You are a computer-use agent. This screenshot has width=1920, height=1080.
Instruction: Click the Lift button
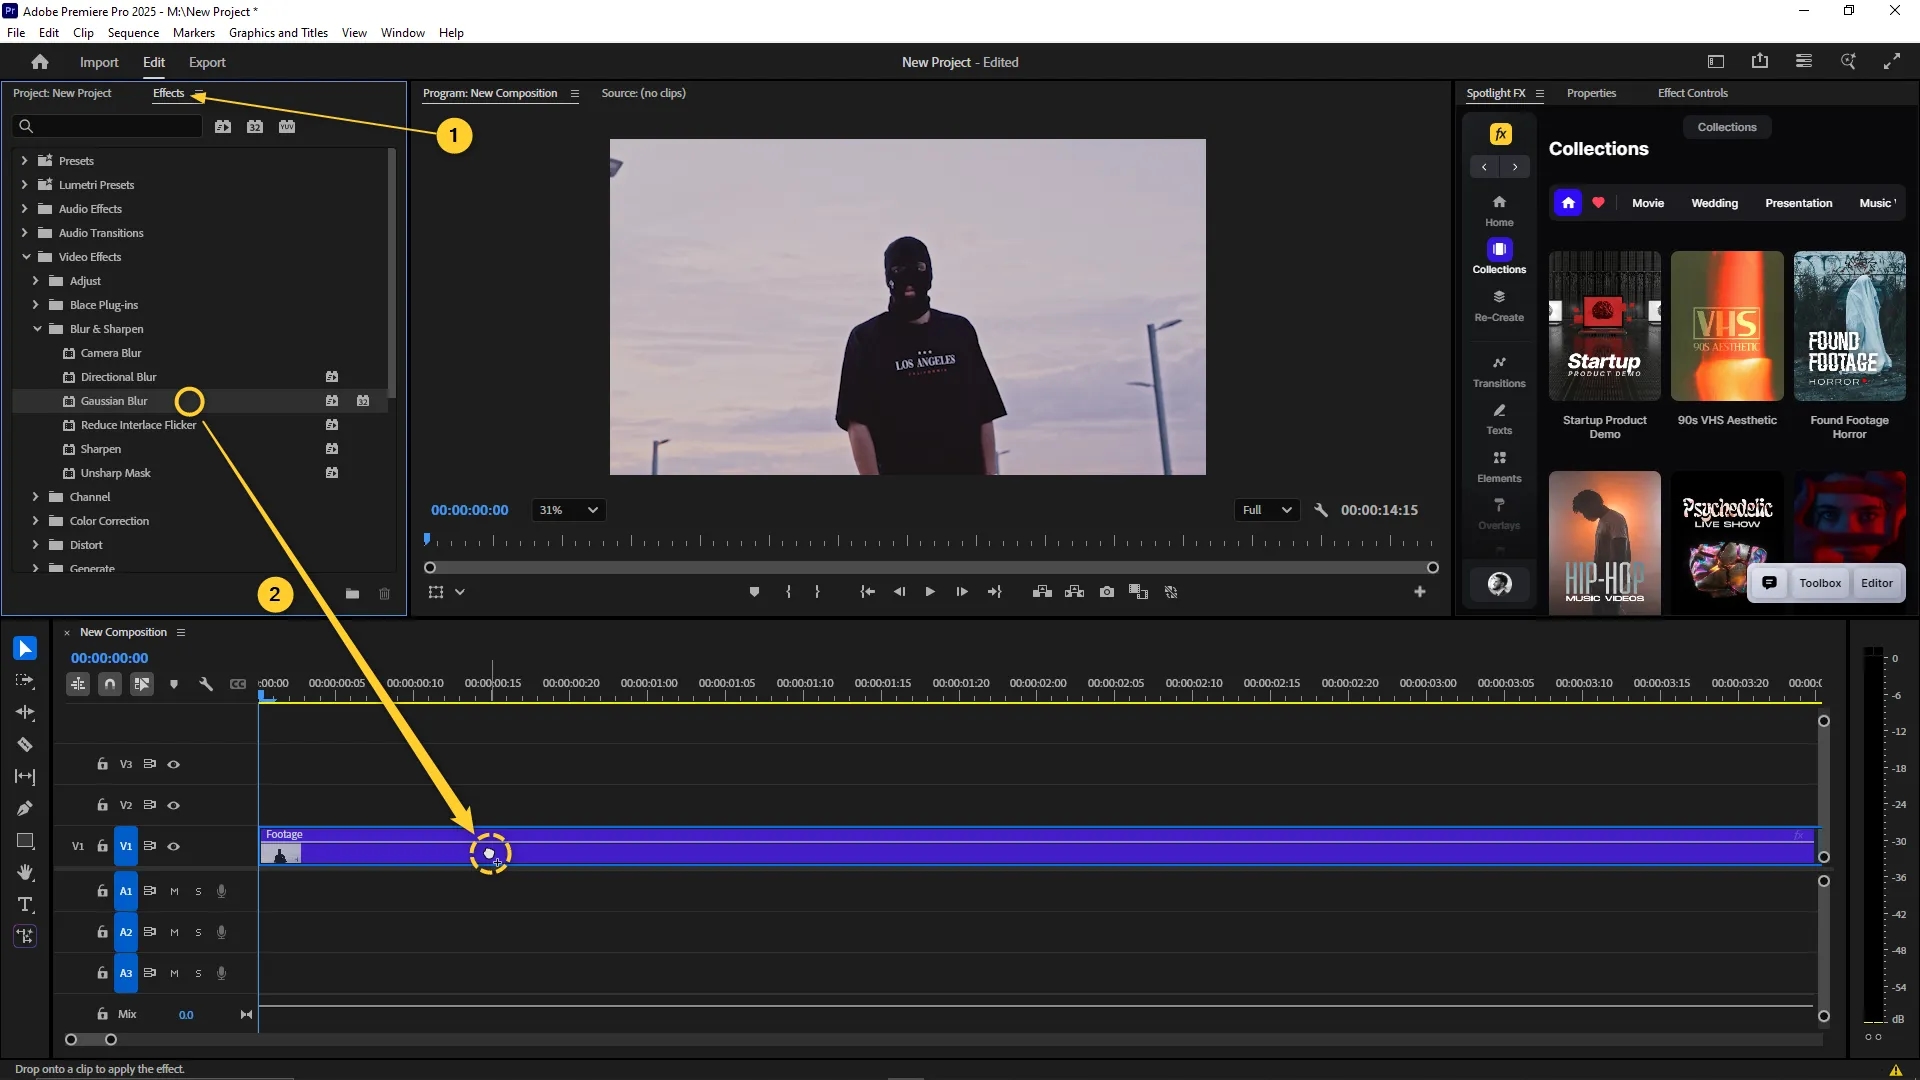click(x=1042, y=592)
